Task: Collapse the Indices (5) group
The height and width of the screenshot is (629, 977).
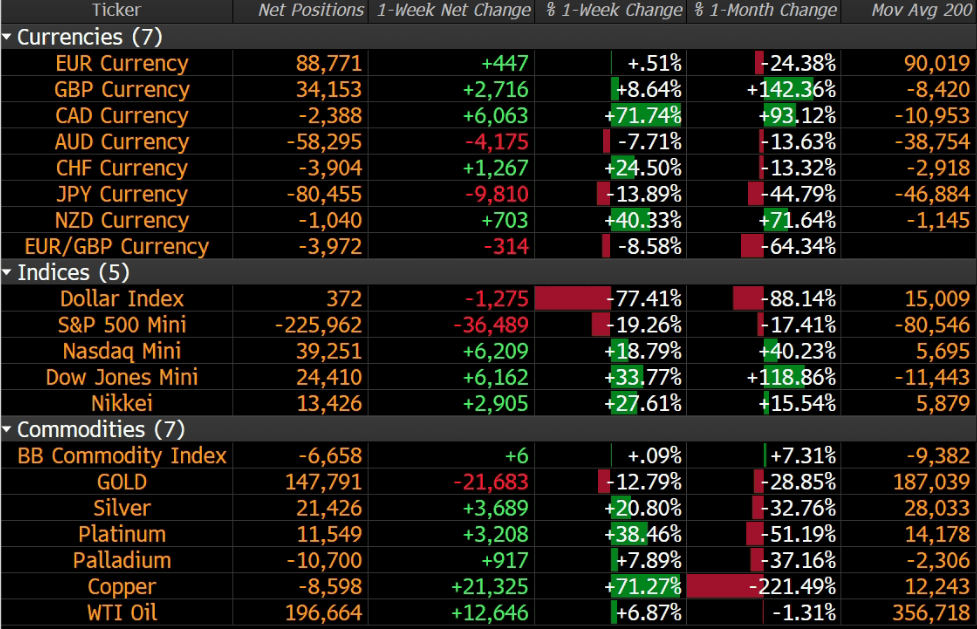Action: pyautogui.click(x=8, y=272)
